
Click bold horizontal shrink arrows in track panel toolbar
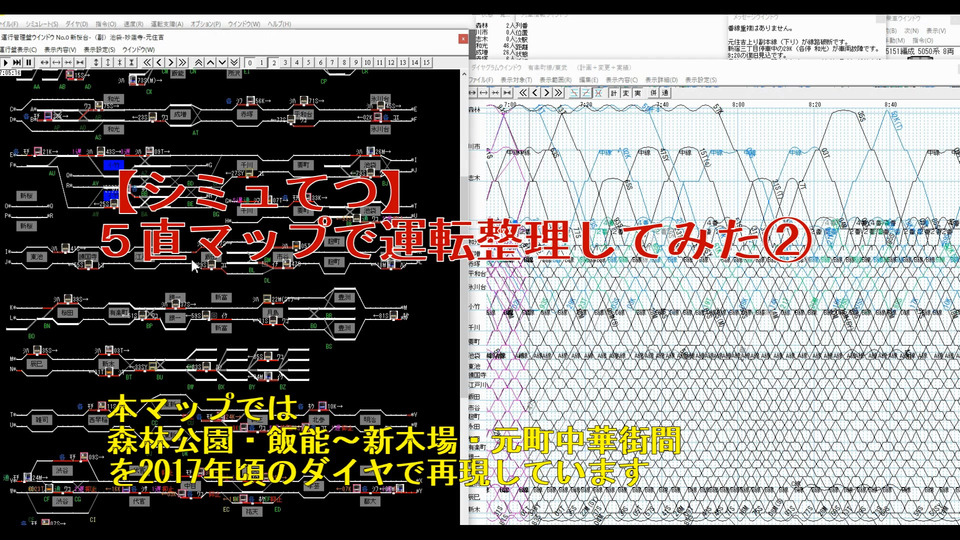click(80, 62)
